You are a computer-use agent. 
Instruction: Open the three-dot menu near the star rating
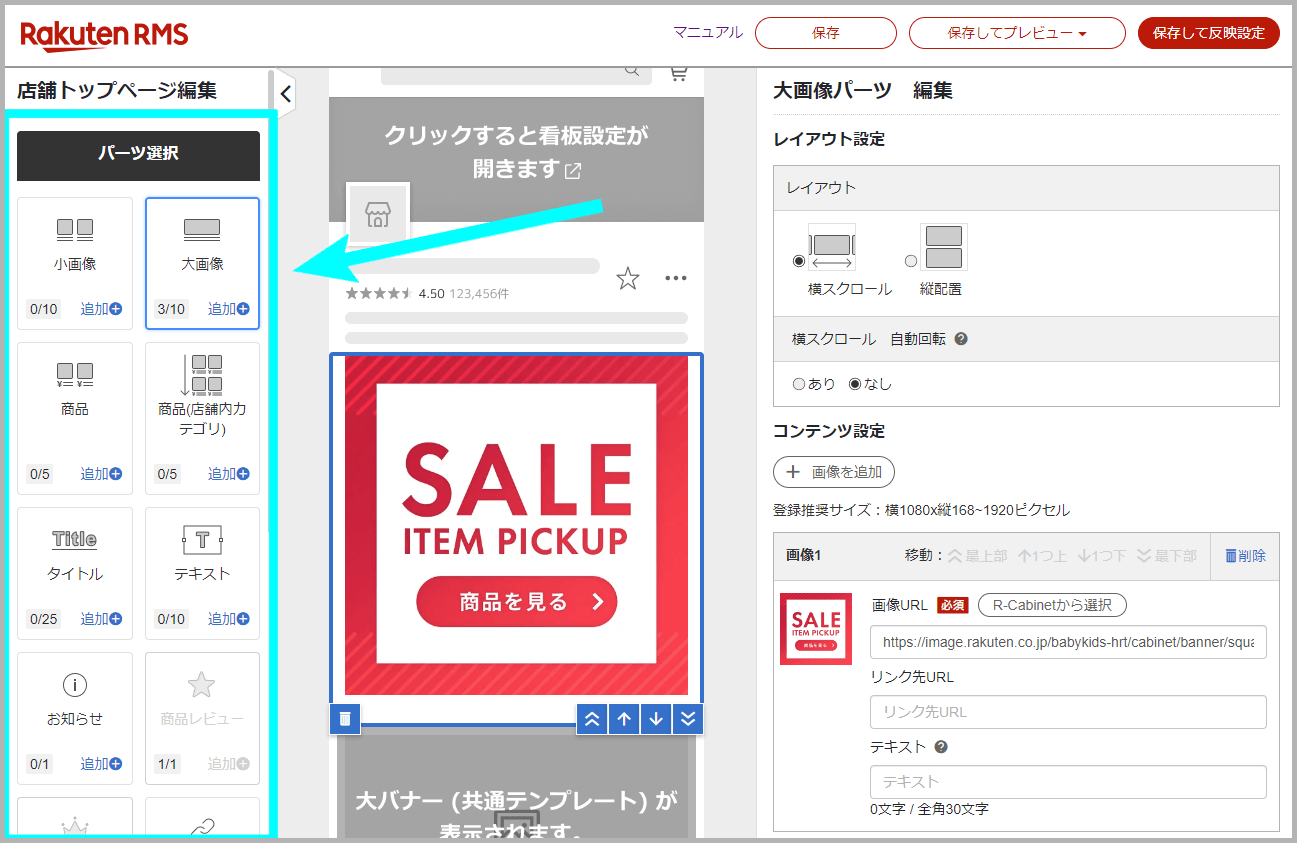(x=676, y=279)
